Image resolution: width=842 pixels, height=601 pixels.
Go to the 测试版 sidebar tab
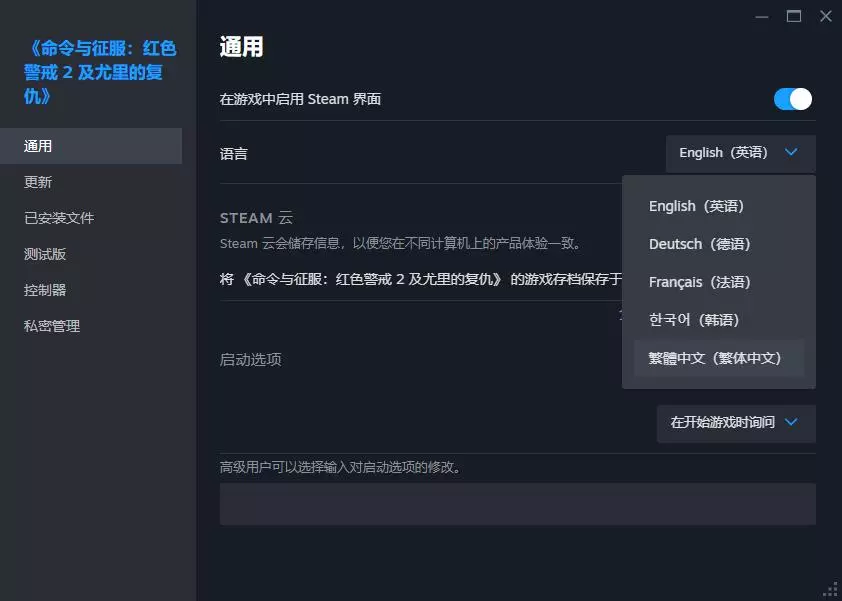point(91,254)
